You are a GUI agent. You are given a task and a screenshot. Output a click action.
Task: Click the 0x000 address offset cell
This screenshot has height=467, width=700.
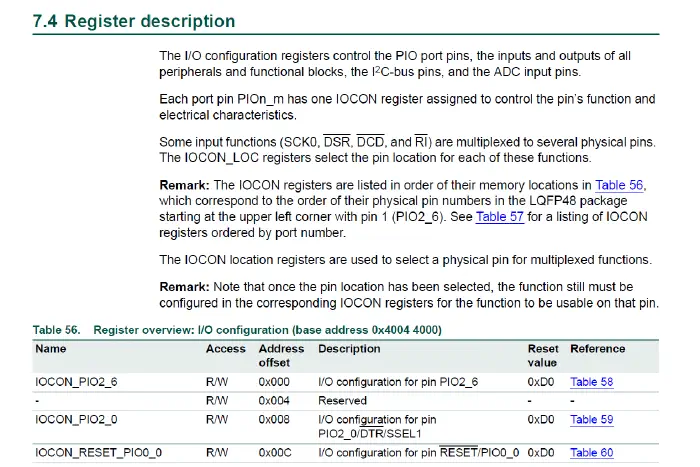273,381
